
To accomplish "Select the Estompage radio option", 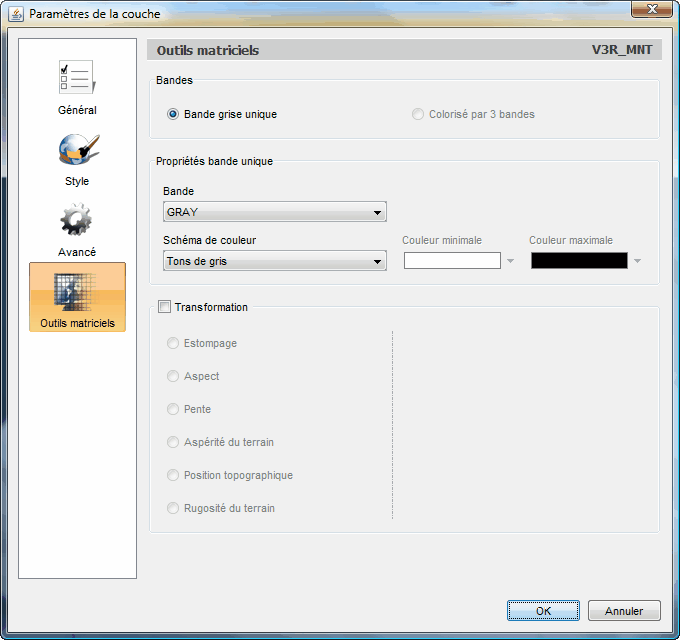I will click(173, 343).
